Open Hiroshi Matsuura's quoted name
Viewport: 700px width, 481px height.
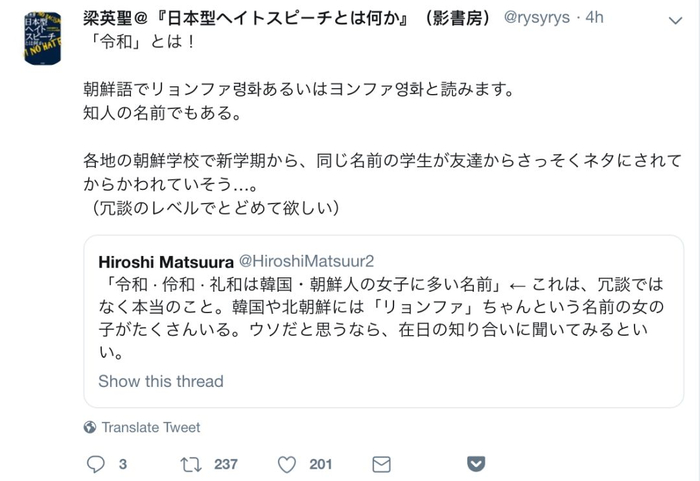tap(164, 260)
